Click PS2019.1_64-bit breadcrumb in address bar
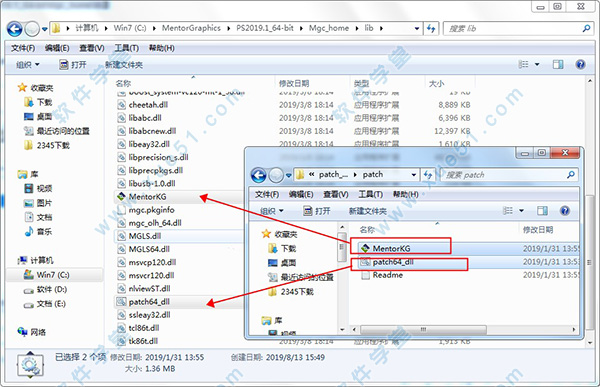600x387 pixels. [265, 28]
